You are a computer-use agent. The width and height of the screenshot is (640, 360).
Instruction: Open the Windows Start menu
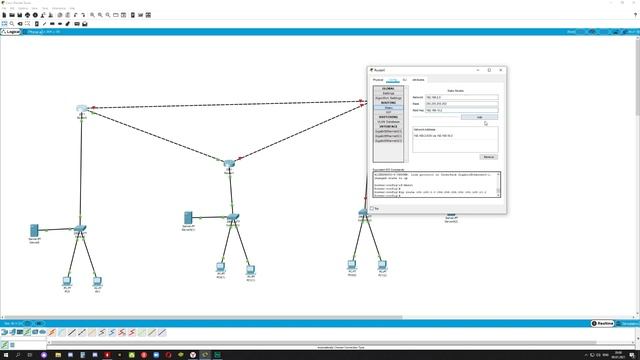6,355
